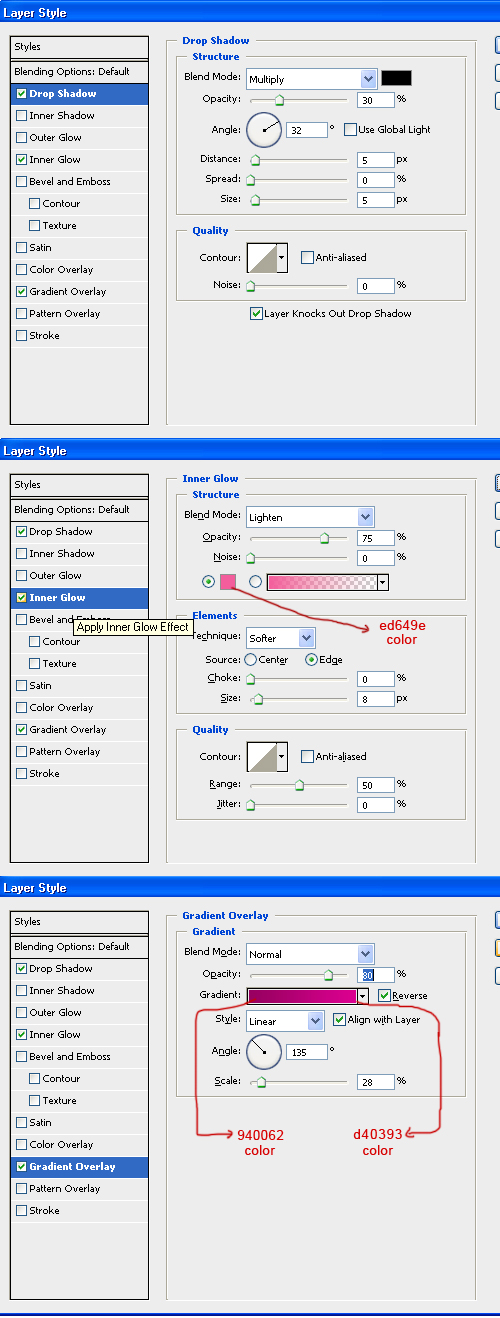Open the Lighten blend mode dropdown

pos(310,517)
